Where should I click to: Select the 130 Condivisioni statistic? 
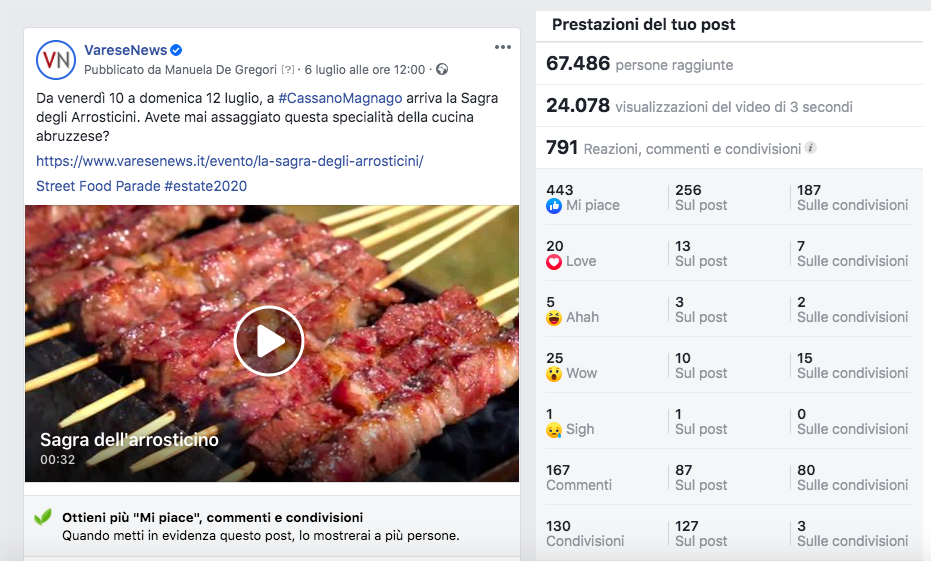(585, 533)
